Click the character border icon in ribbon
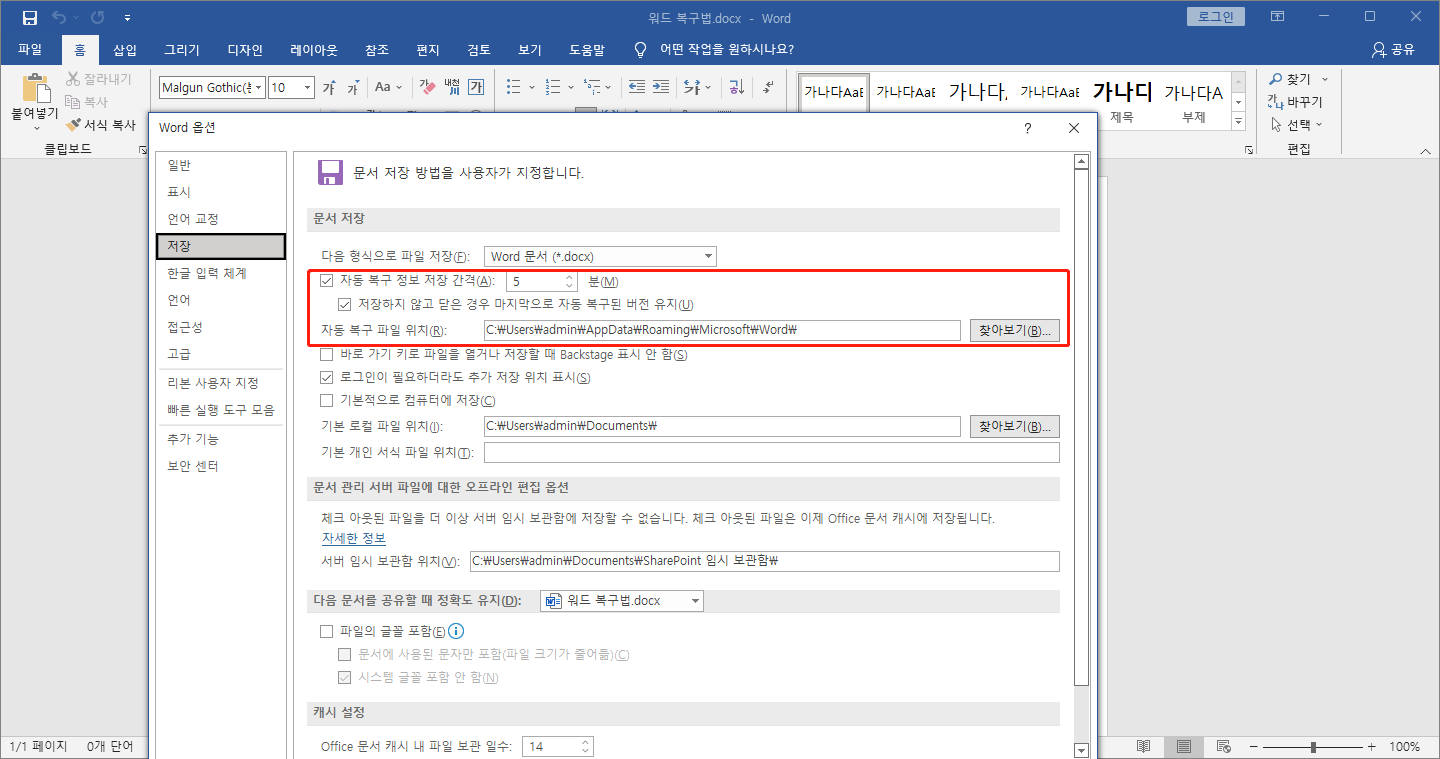The height and width of the screenshot is (759, 1440). point(476,87)
